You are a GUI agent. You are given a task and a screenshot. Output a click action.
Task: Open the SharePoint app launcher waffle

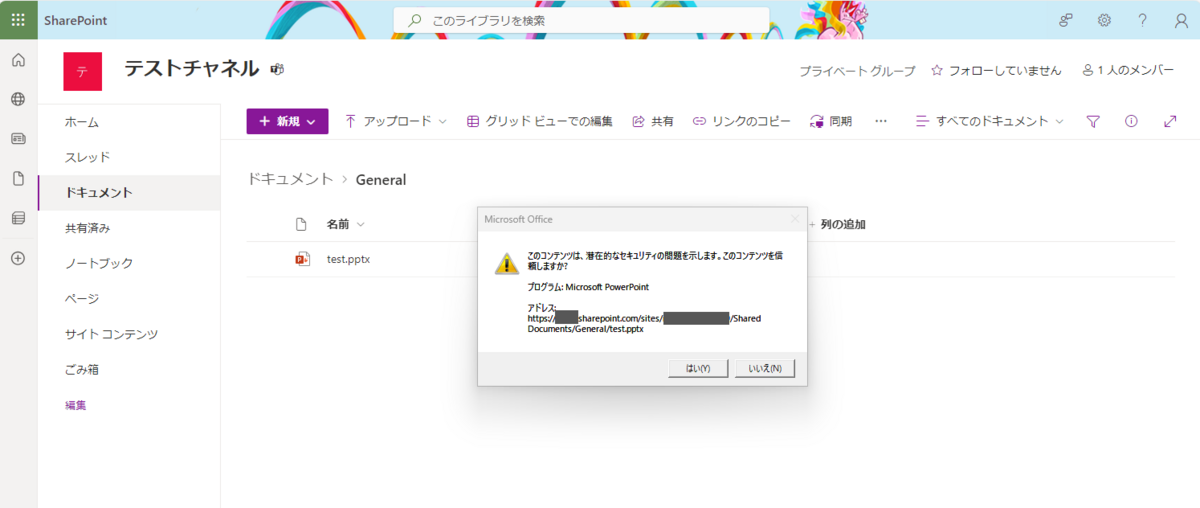click(x=18, y=19)
